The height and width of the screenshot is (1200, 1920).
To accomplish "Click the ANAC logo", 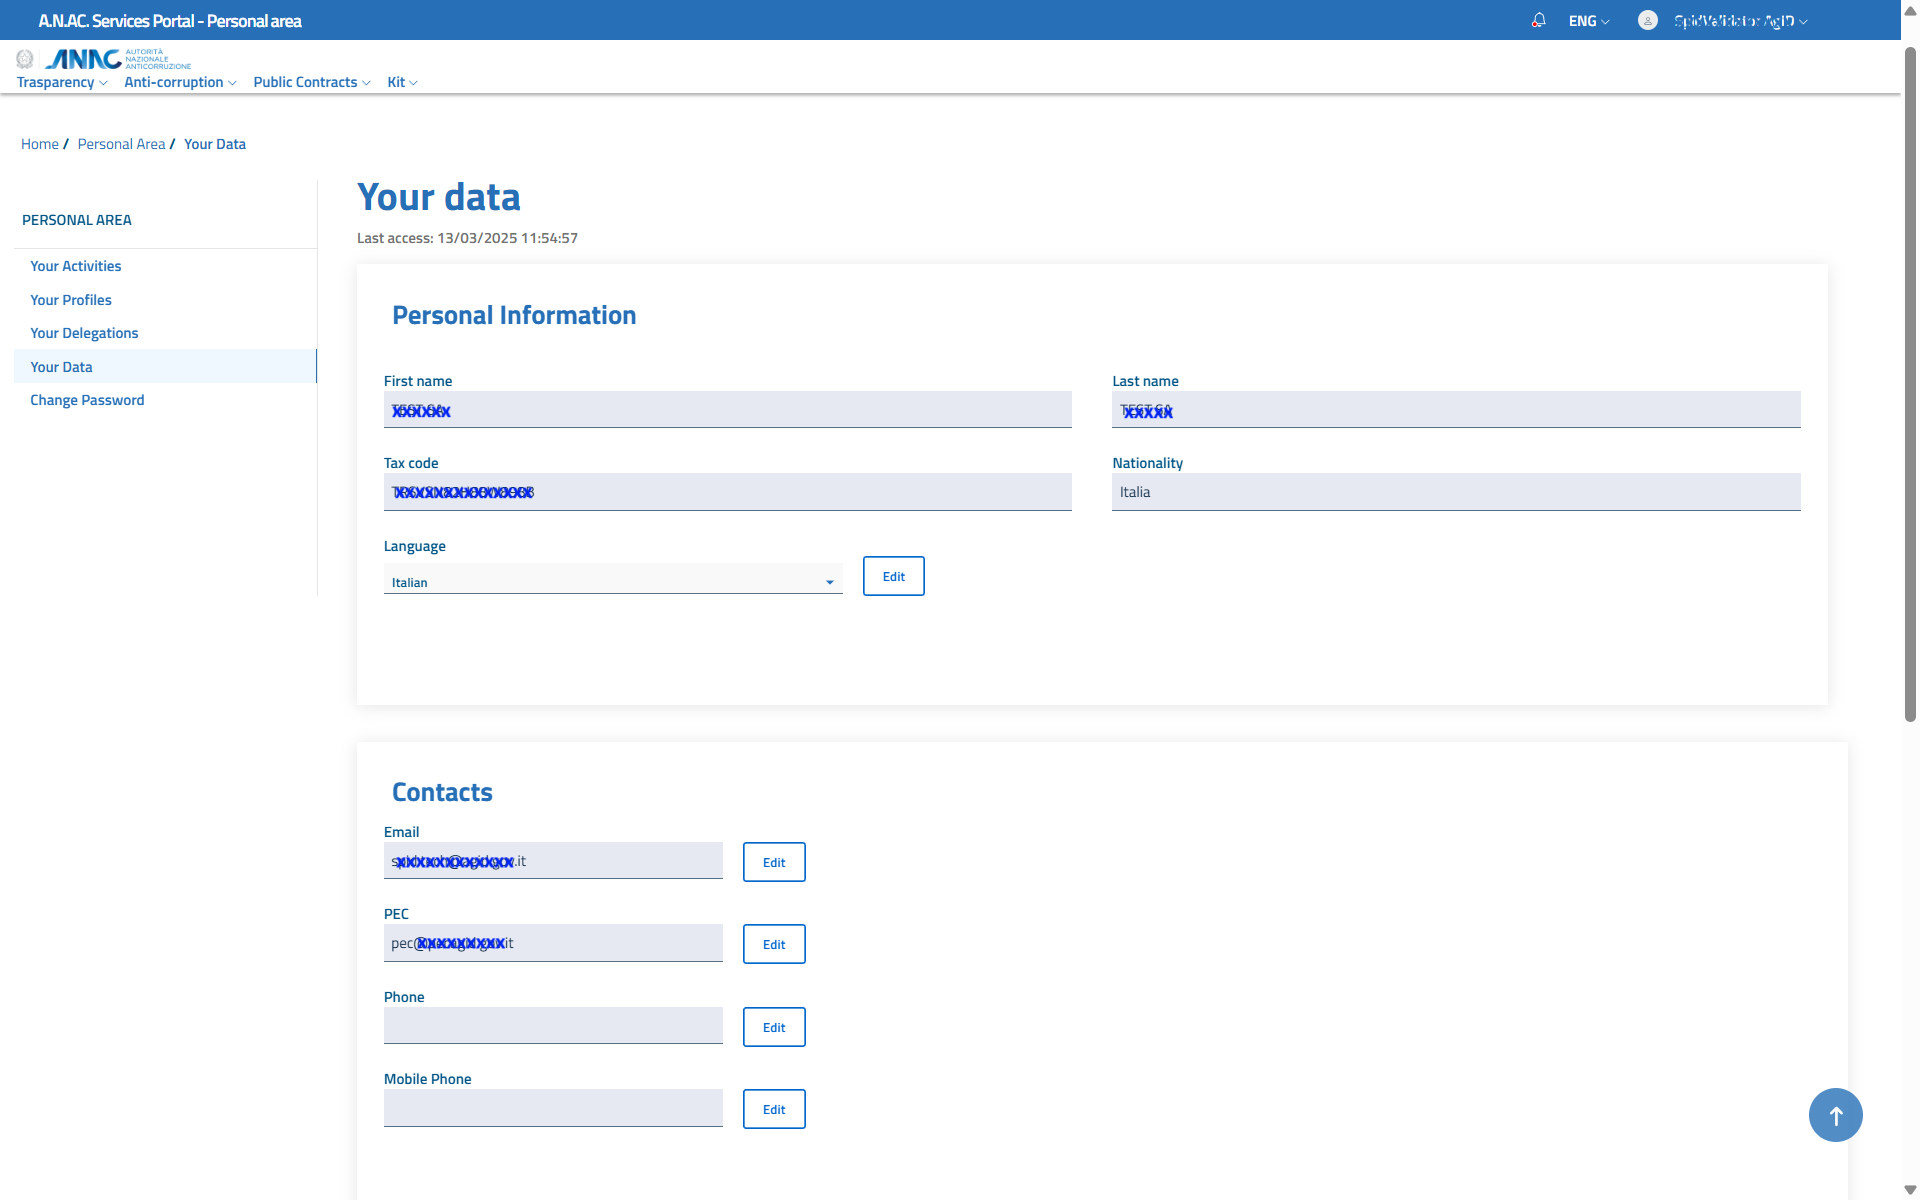I will pyautogui.click(x=84, y=59).
